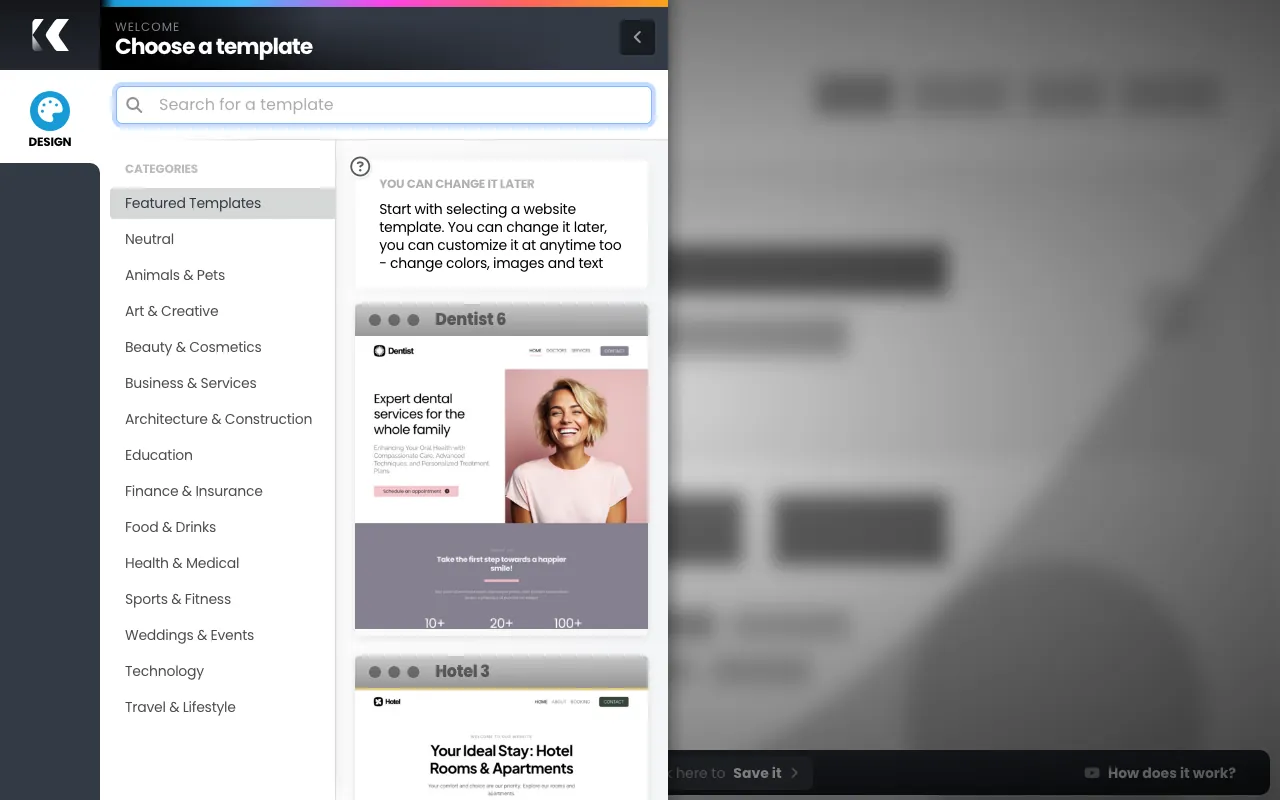This screenshot has width=1280, height=800.
Task: Select the Technology category
Action: 222,671
